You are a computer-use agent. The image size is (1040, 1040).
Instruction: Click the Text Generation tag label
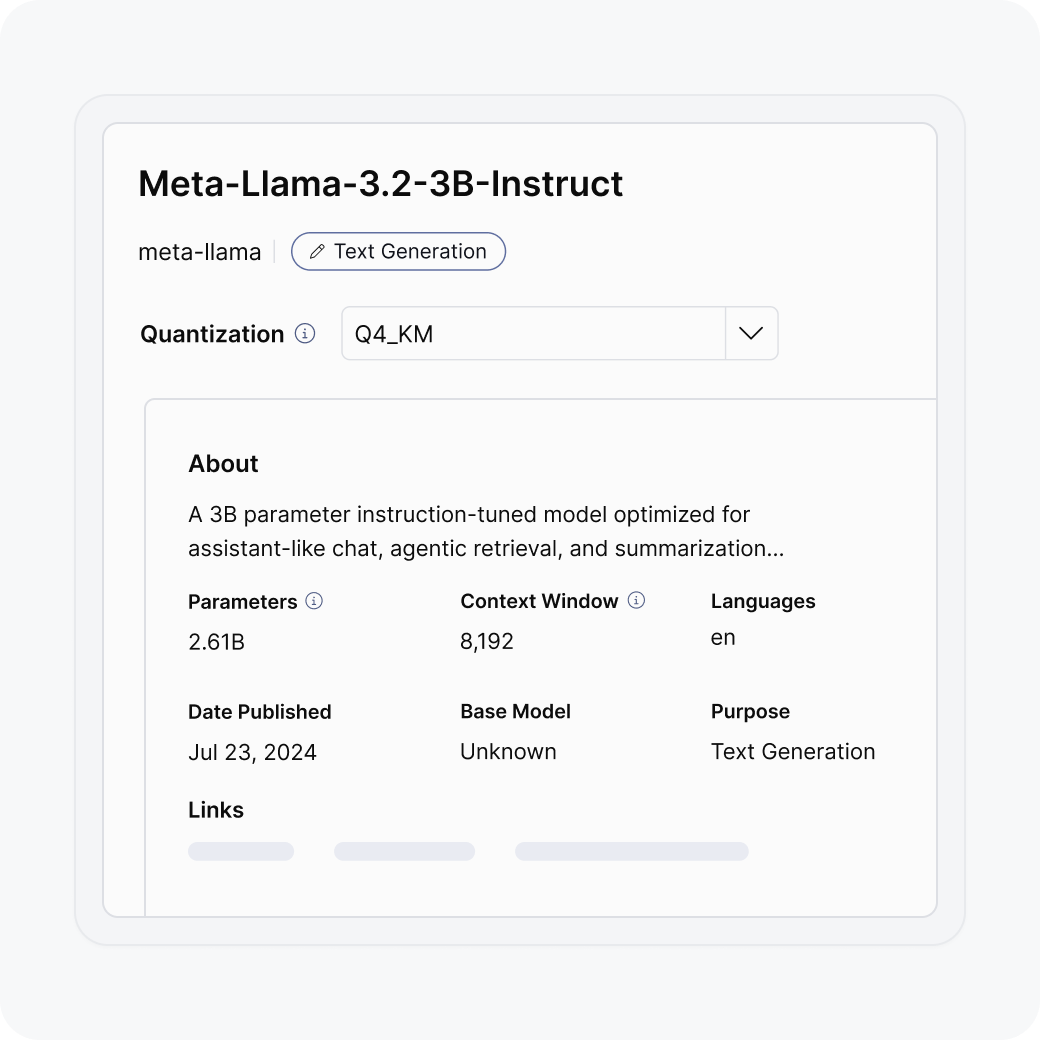(410, 252)
